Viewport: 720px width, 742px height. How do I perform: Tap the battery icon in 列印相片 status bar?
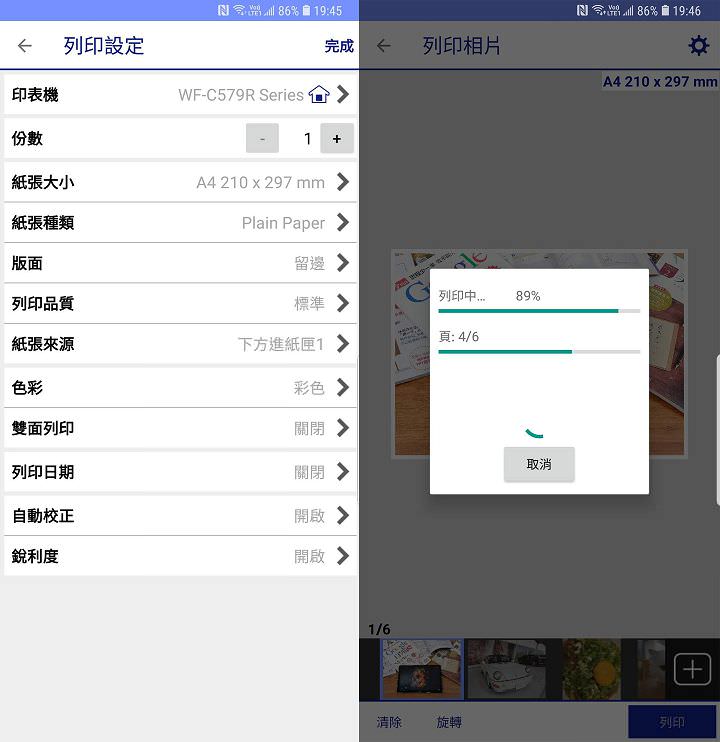(x=665, y=10)
